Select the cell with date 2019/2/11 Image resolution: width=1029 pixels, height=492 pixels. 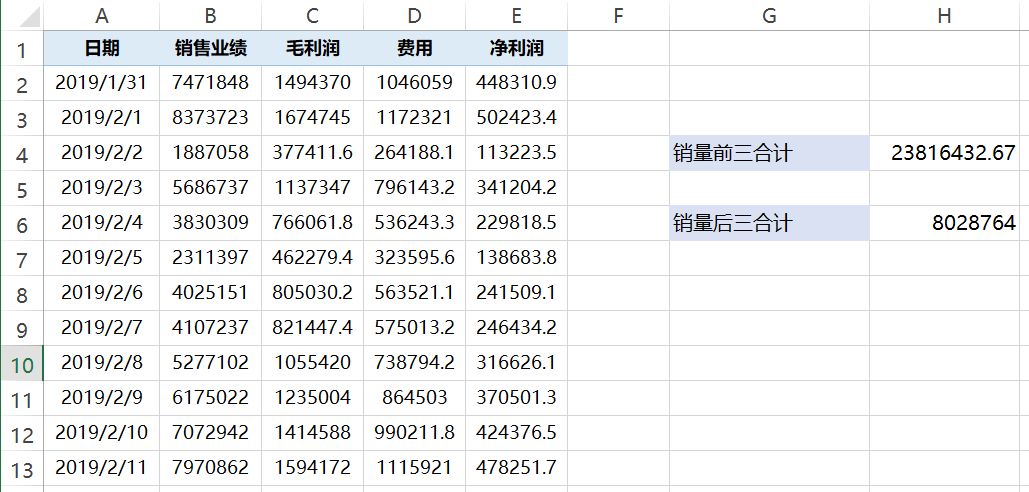(x=102, y=468)
